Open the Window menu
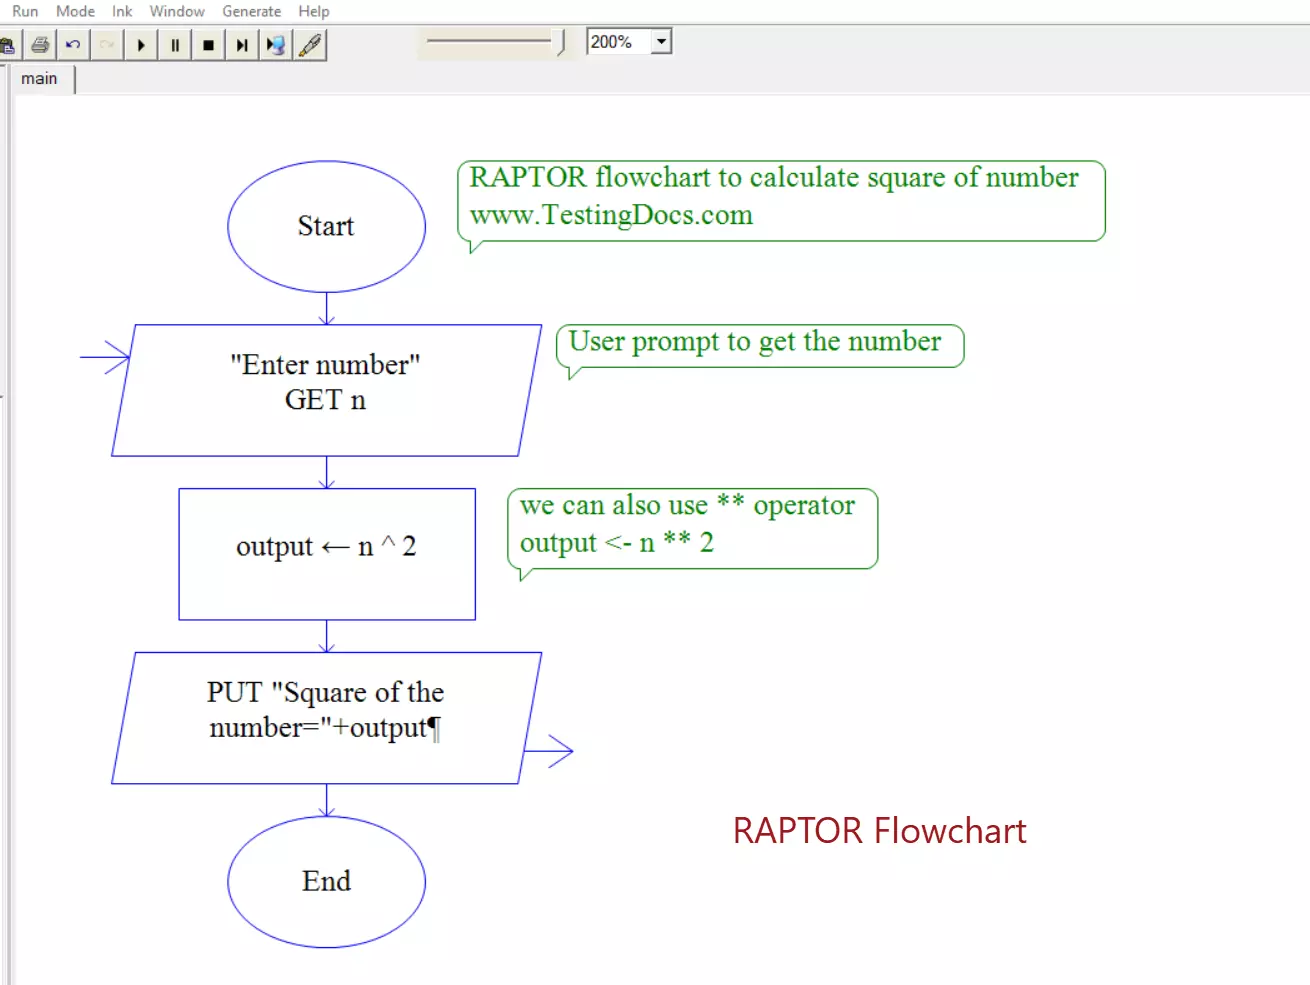 (177, 11)
